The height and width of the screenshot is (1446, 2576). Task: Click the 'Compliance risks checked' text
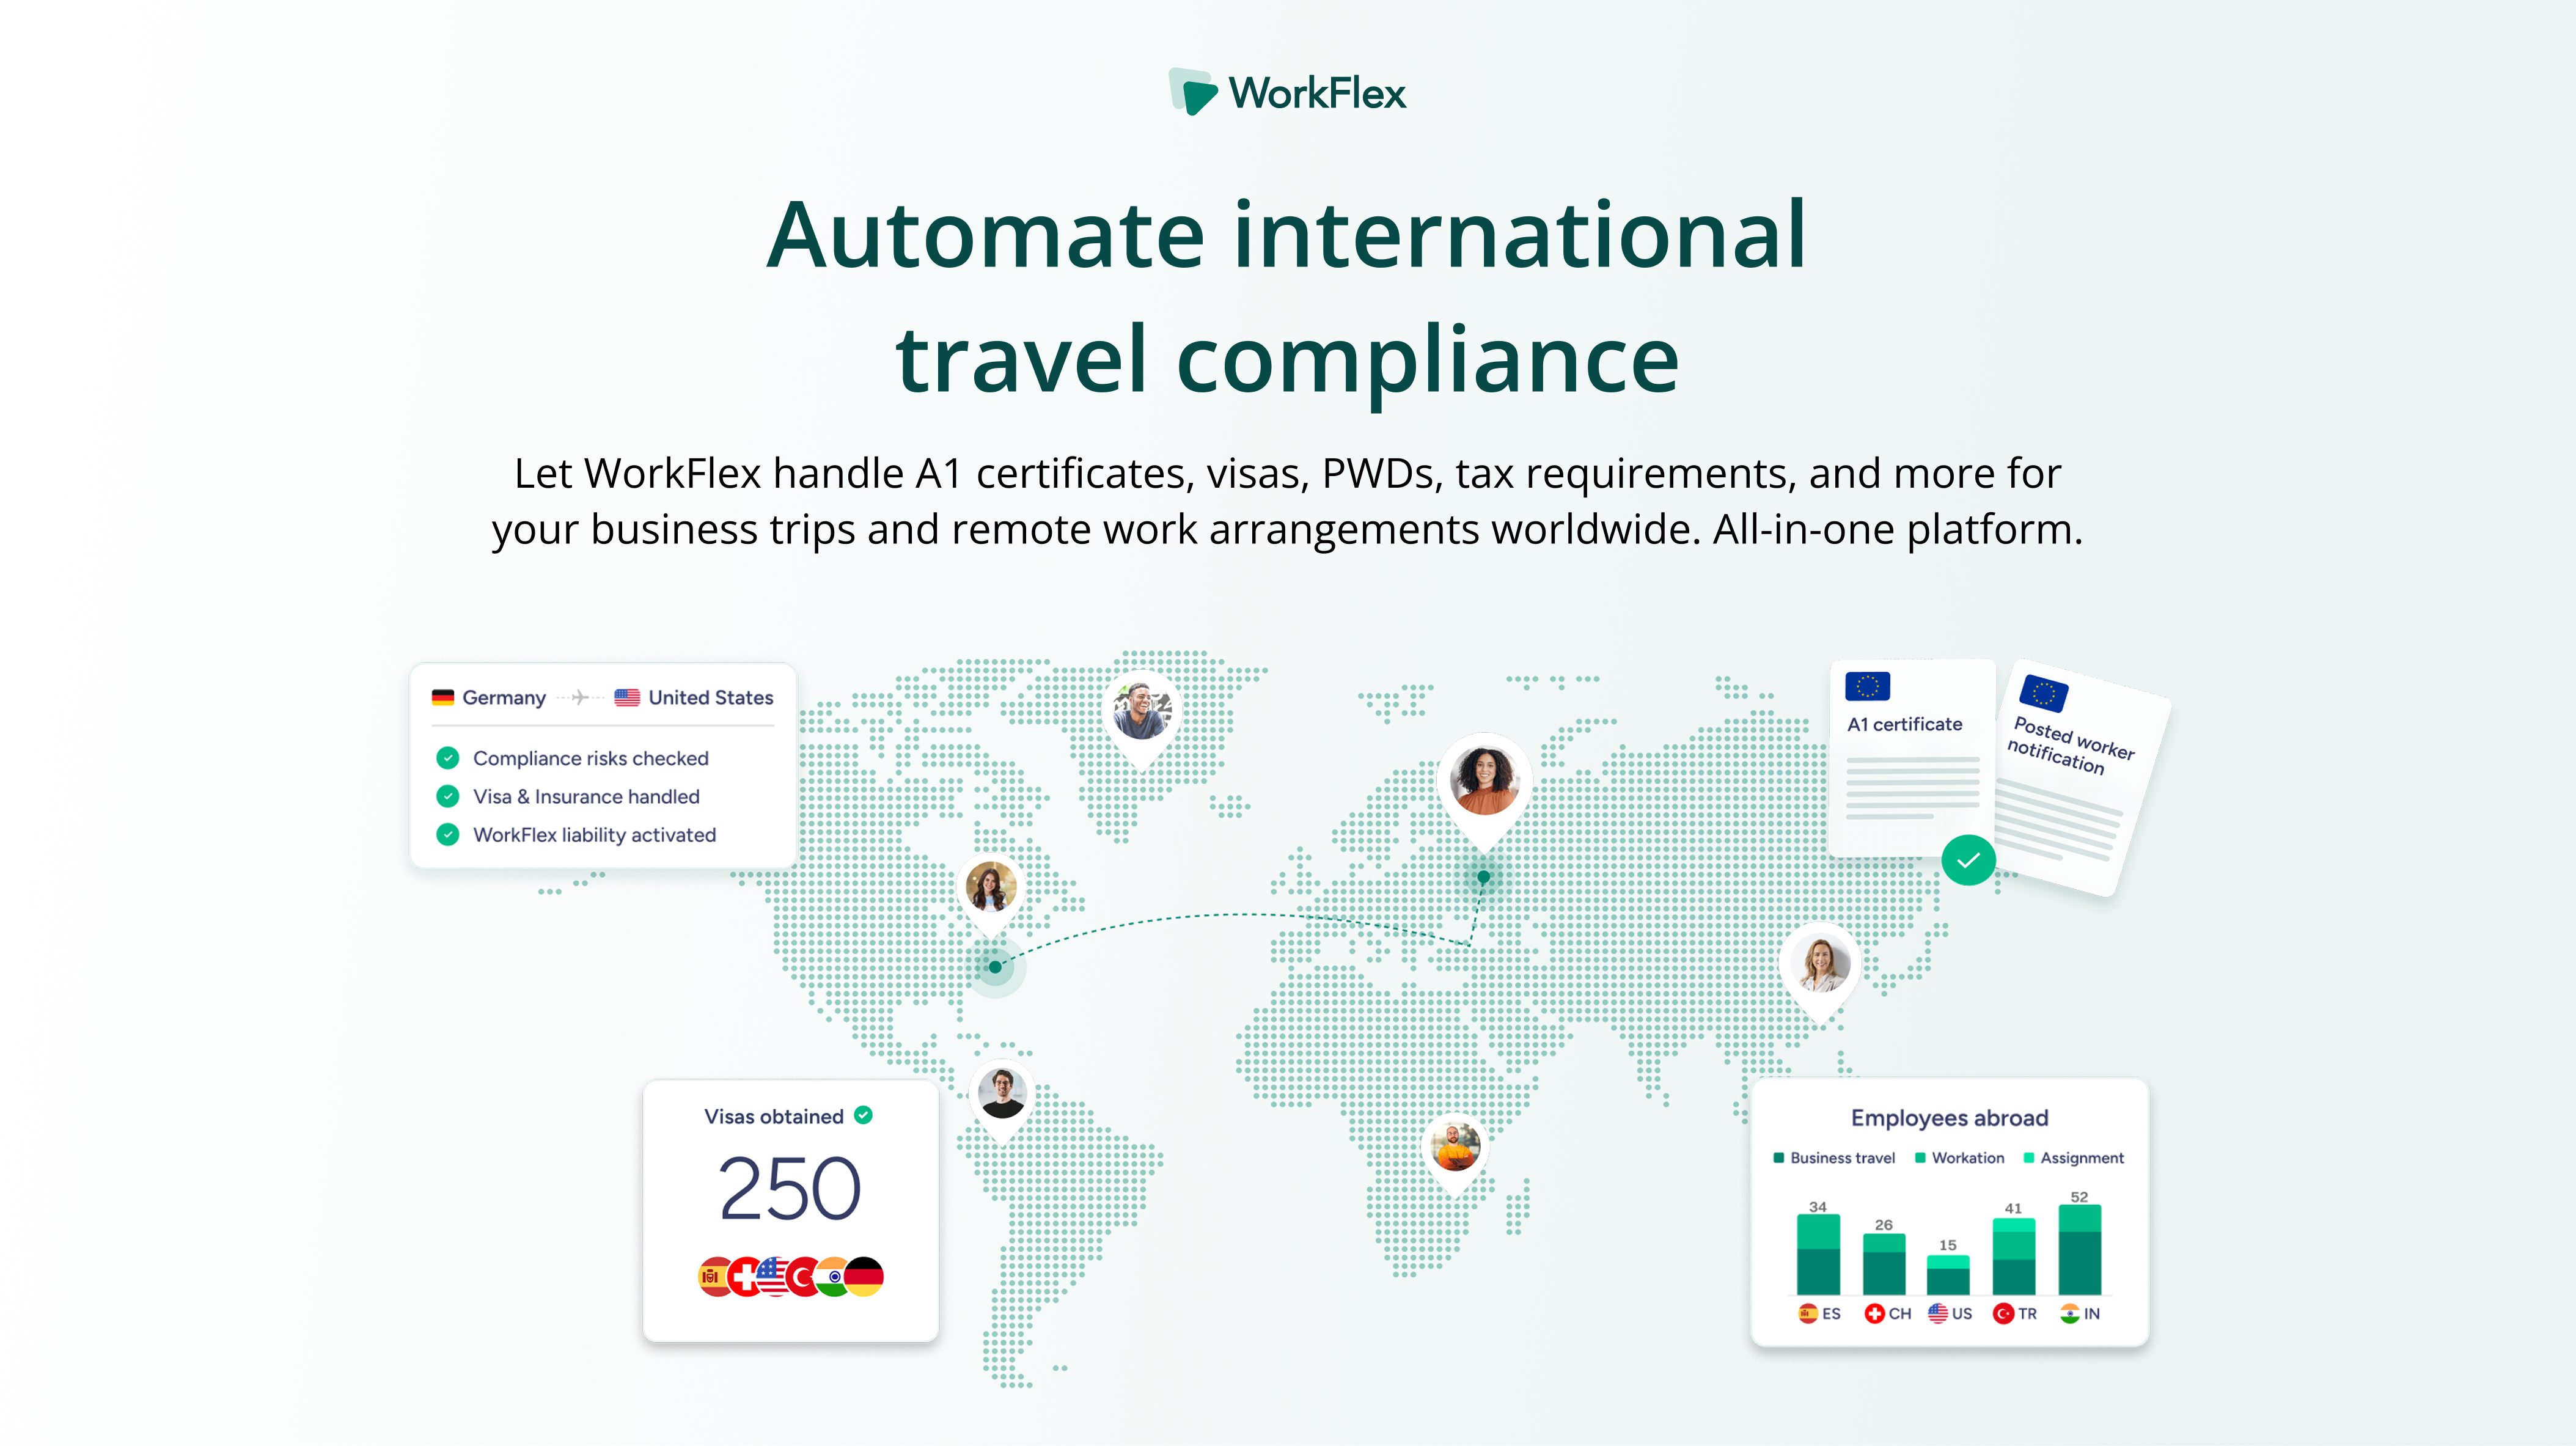pos(590,758)
